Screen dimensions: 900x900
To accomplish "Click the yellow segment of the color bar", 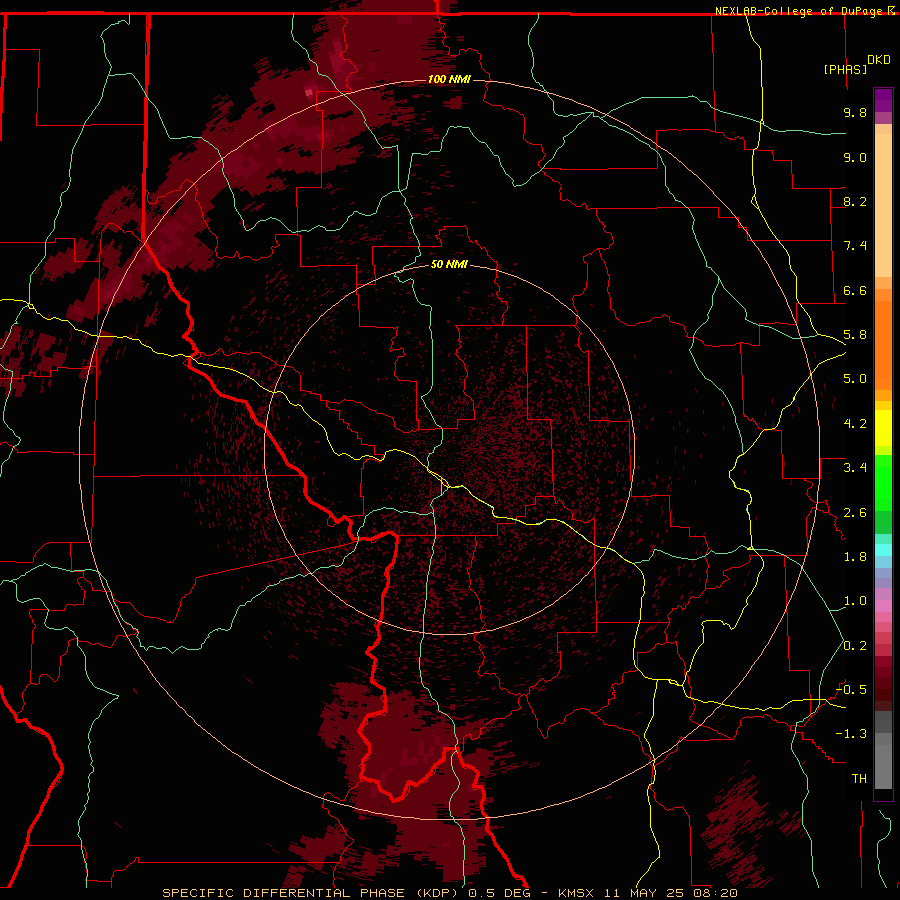I will click(883, 428).
